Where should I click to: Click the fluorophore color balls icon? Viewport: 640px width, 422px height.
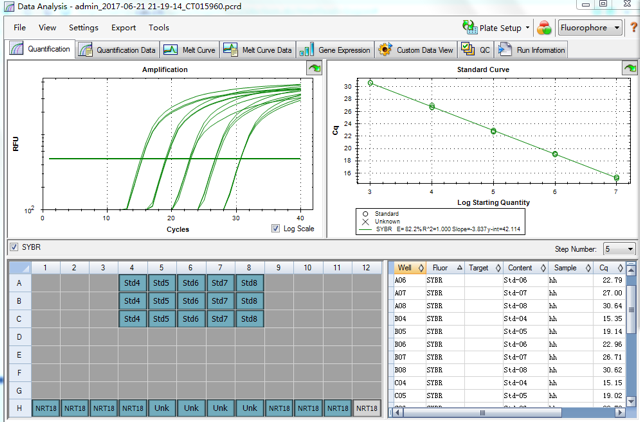coord(544,28)
